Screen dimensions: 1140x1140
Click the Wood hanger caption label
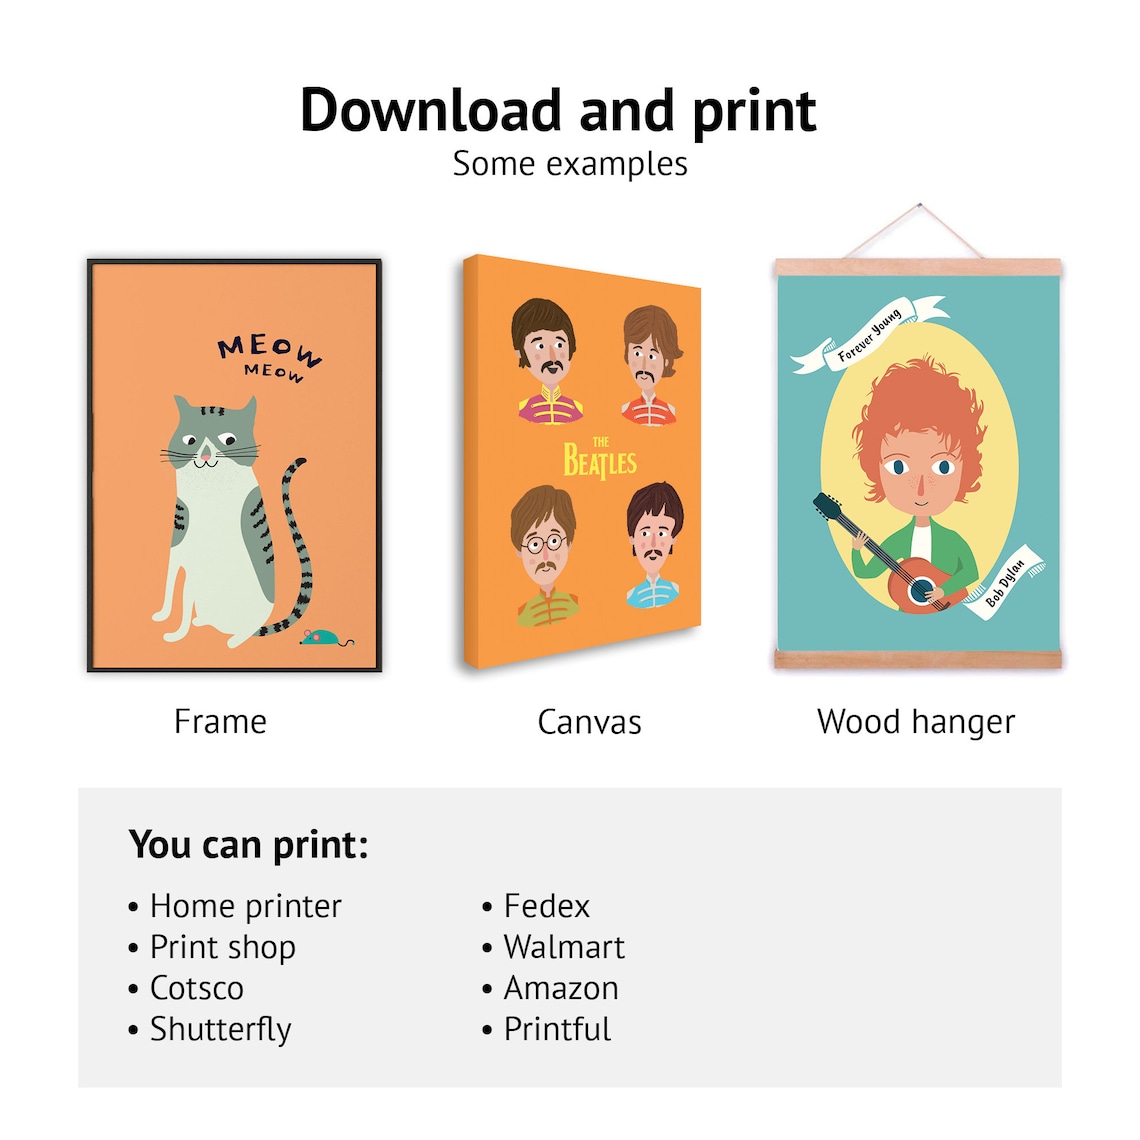pyautogui.click(x=916, y=722)
